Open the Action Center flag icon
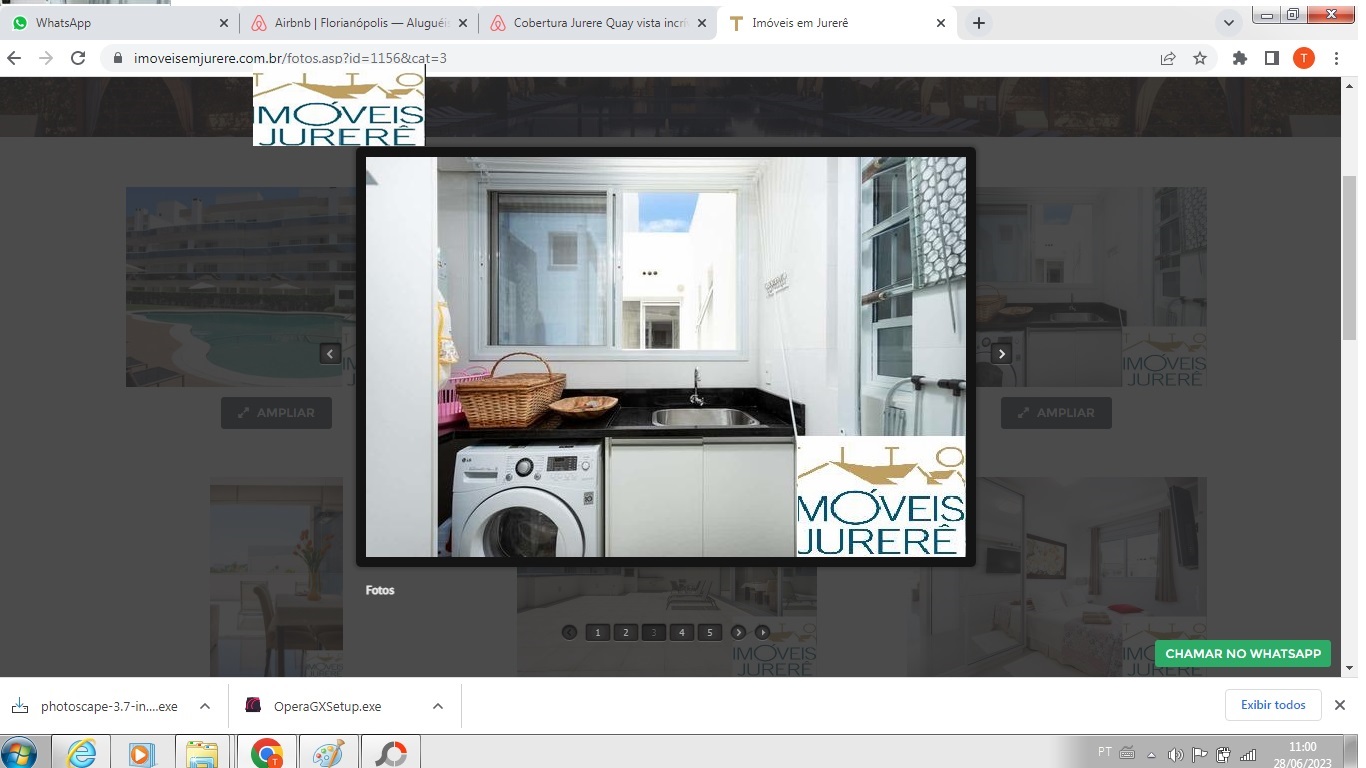The image size is (1366, 768). (x=1200, y=754)
